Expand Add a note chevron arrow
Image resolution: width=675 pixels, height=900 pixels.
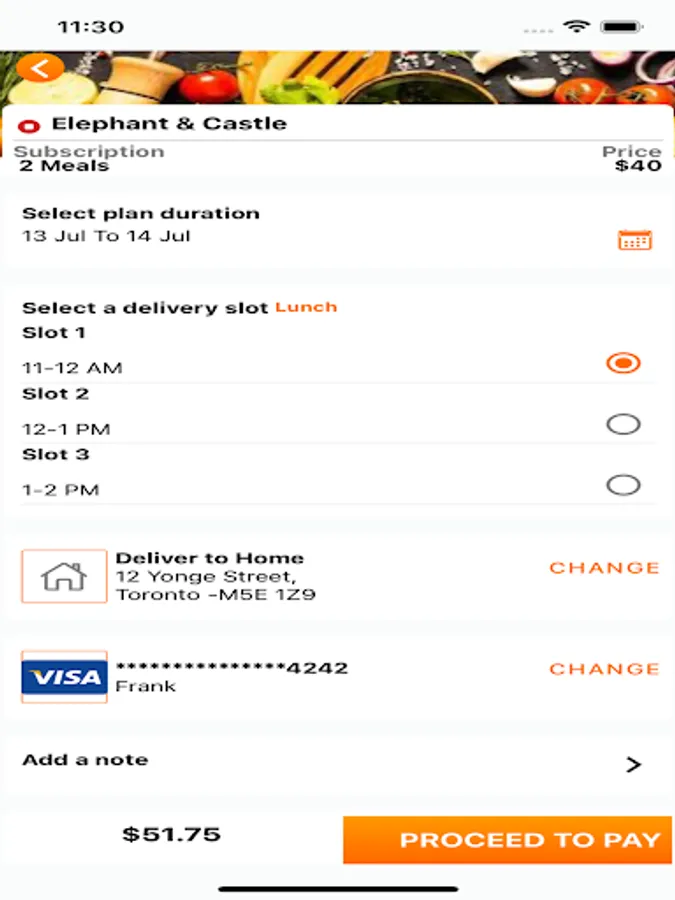tap(632, 765)
